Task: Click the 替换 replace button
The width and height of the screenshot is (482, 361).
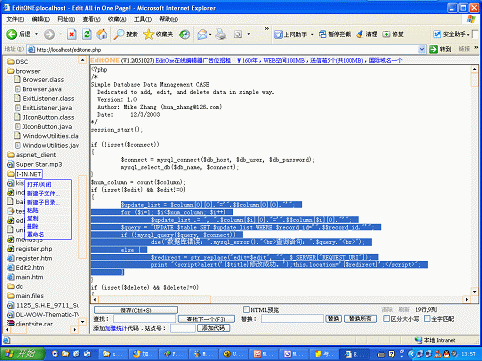Action: (x=334, y=319)
